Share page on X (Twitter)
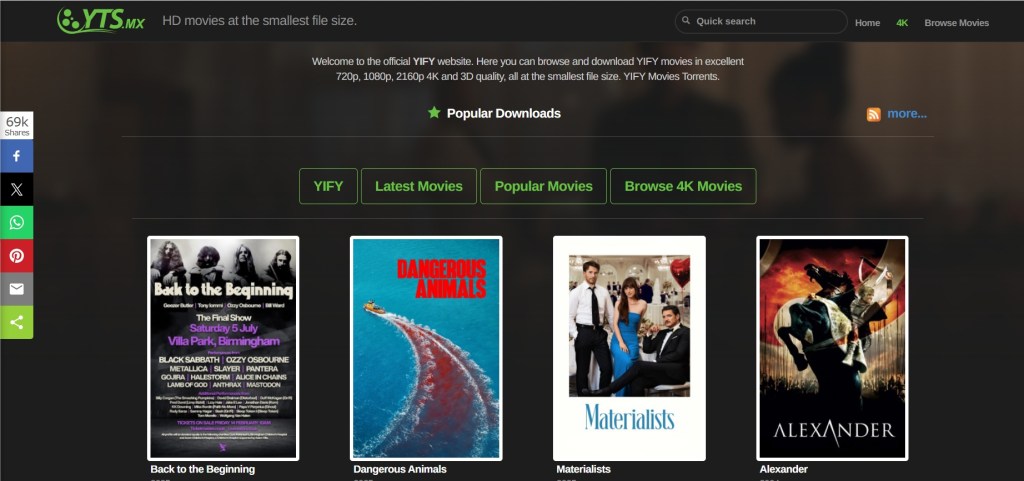This screenshot has height=481, width=1024. [17, 189]
